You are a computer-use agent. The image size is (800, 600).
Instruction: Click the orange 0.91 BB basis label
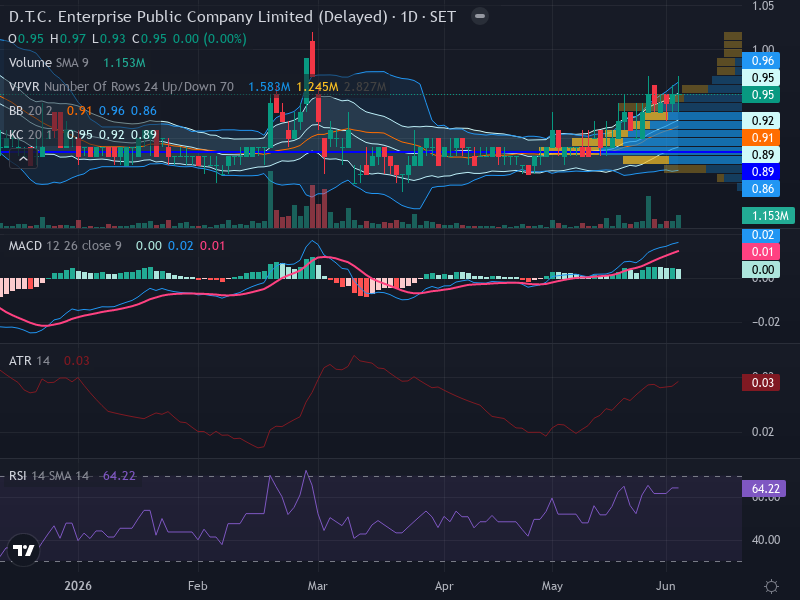(x=761, y=138)
